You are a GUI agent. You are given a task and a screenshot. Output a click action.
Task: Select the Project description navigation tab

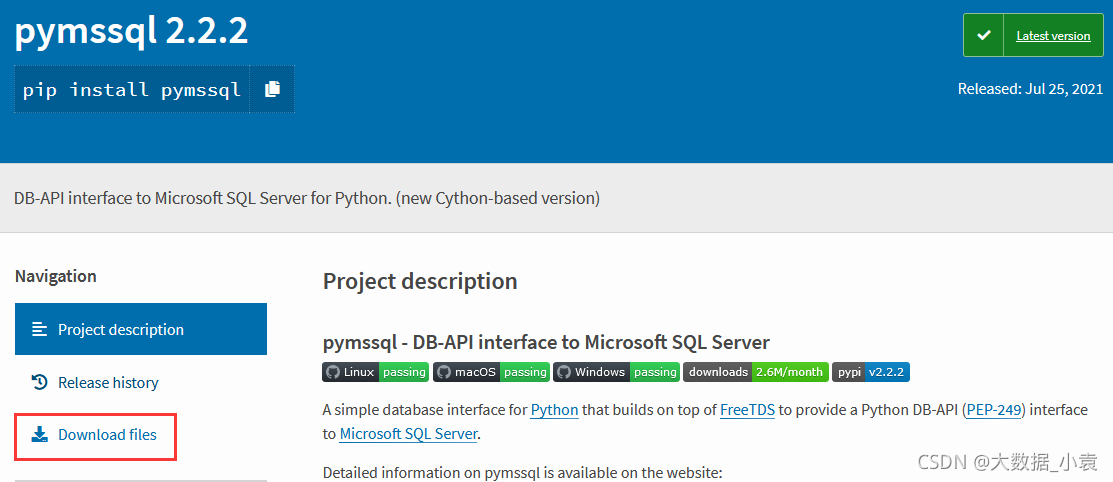[x=141, y=329]
